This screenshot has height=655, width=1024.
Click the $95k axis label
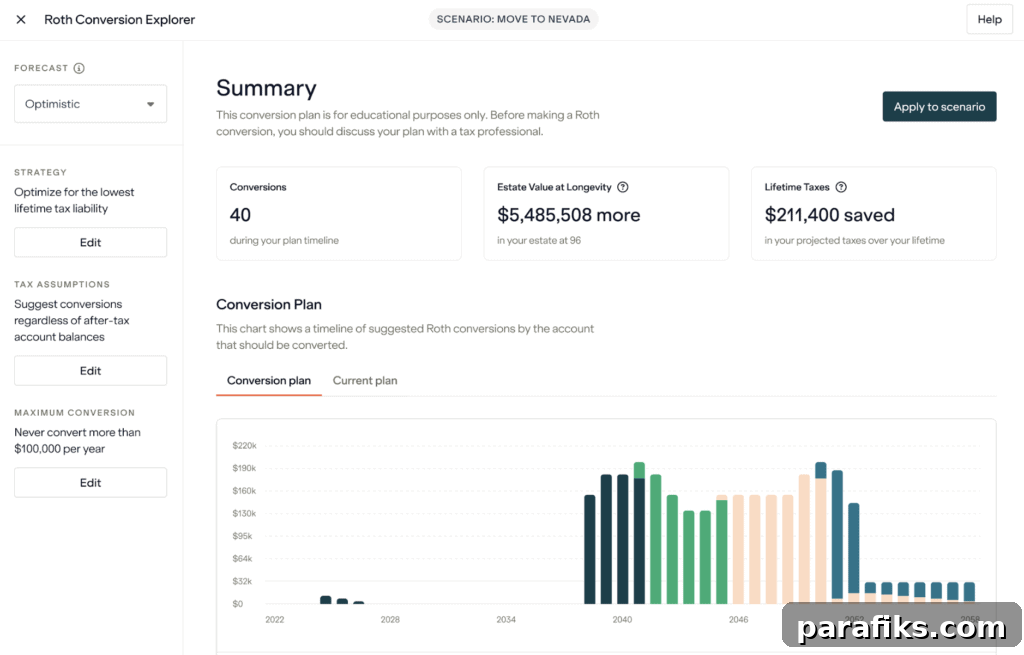242,535
